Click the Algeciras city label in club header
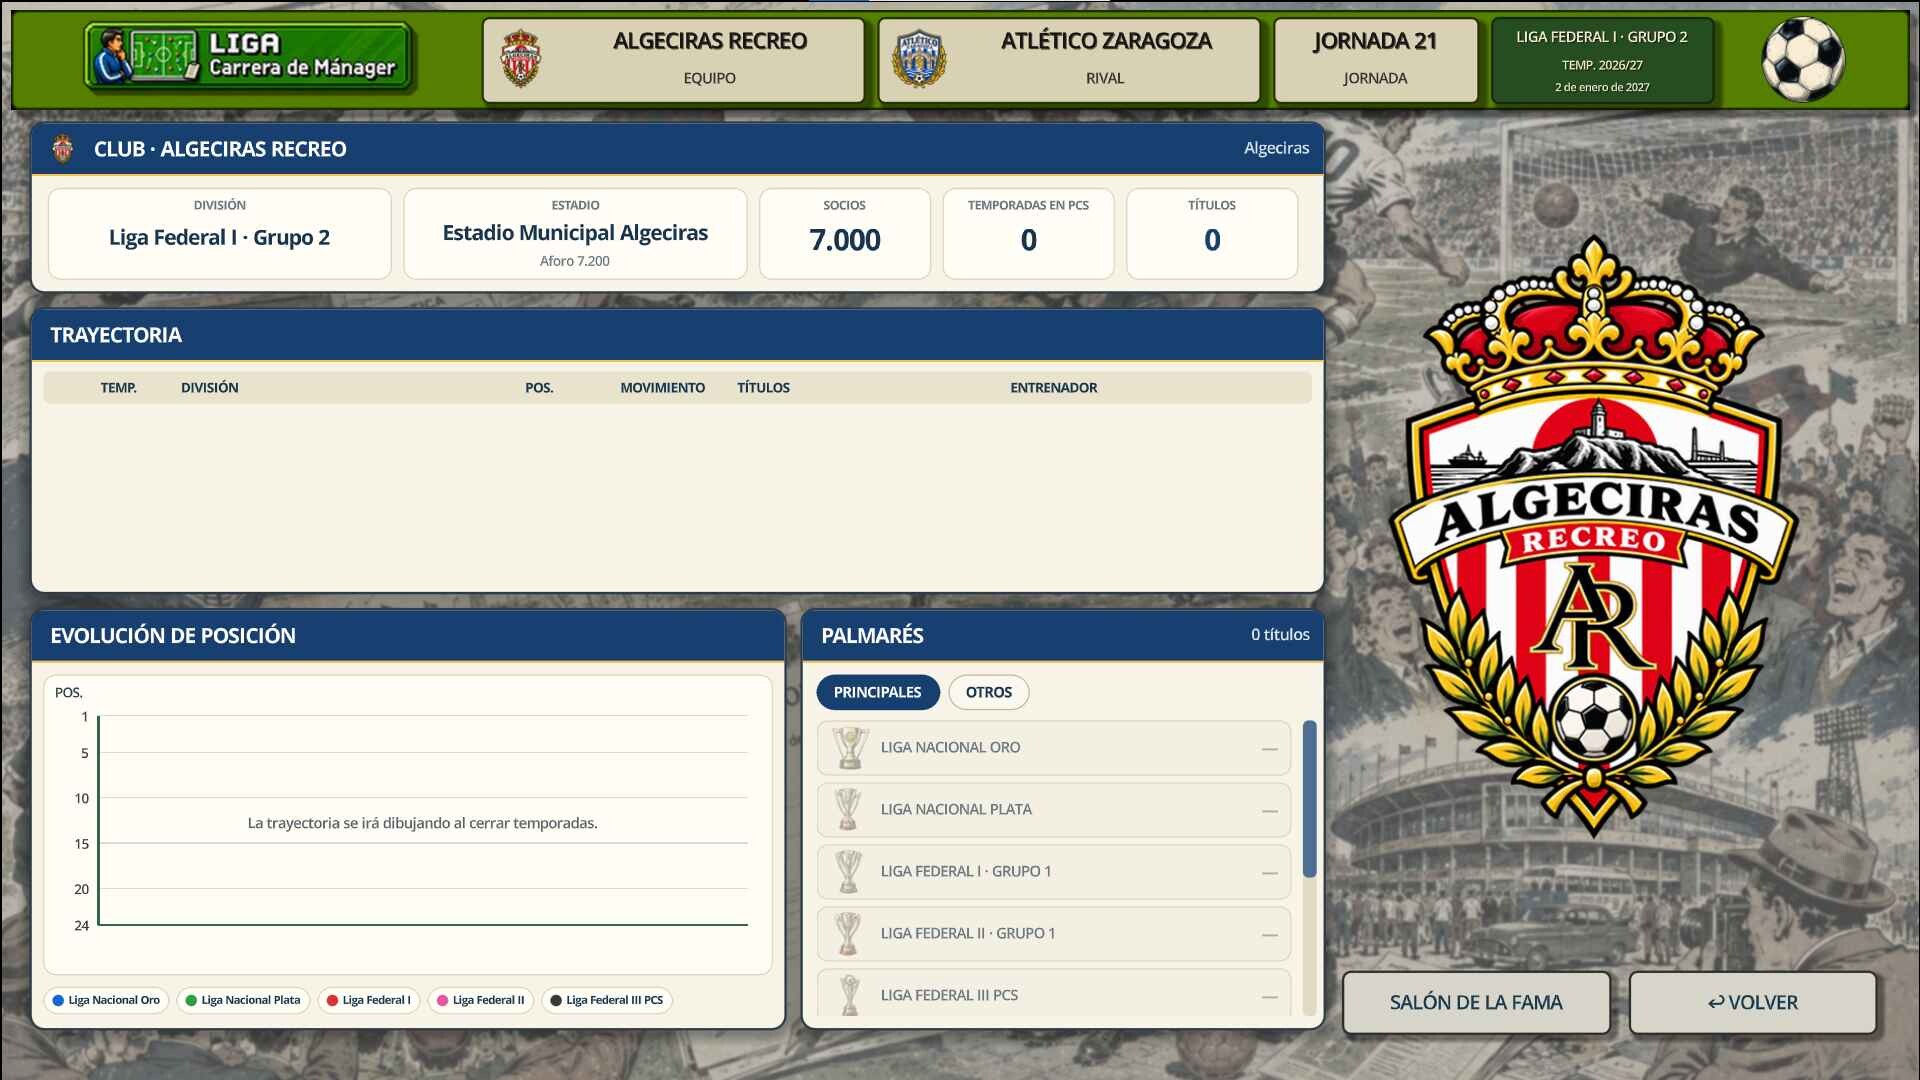The image size is (1920, 1080). tap(1276, 148)
